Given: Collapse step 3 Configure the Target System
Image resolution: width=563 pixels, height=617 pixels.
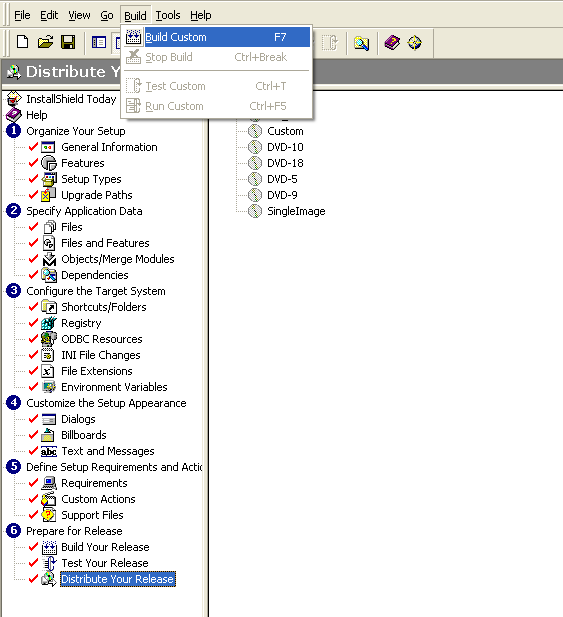Looking at the screenshot, I should point(14,291).
